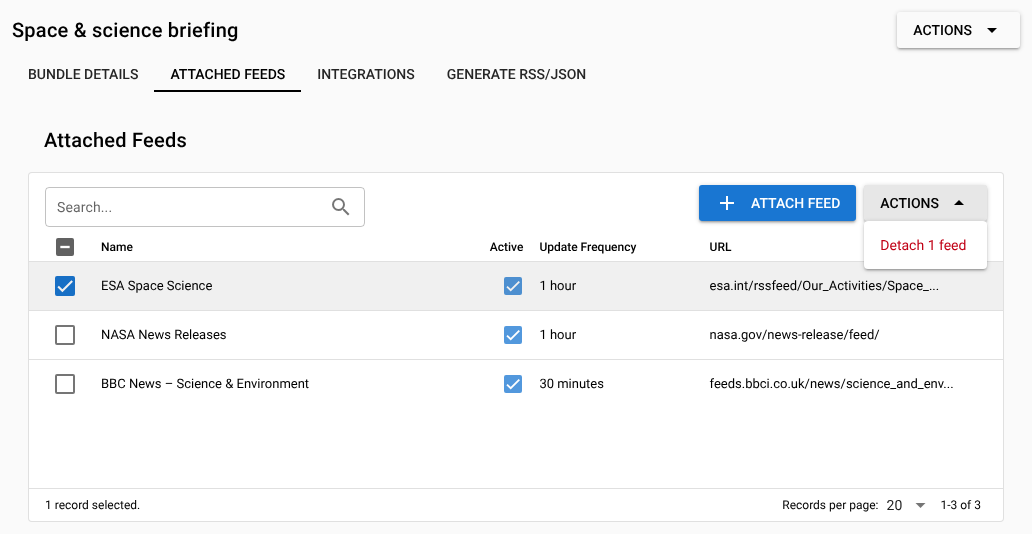Click the NASA News Releases feed name
1032x534 pixels.
click(163, 334)
